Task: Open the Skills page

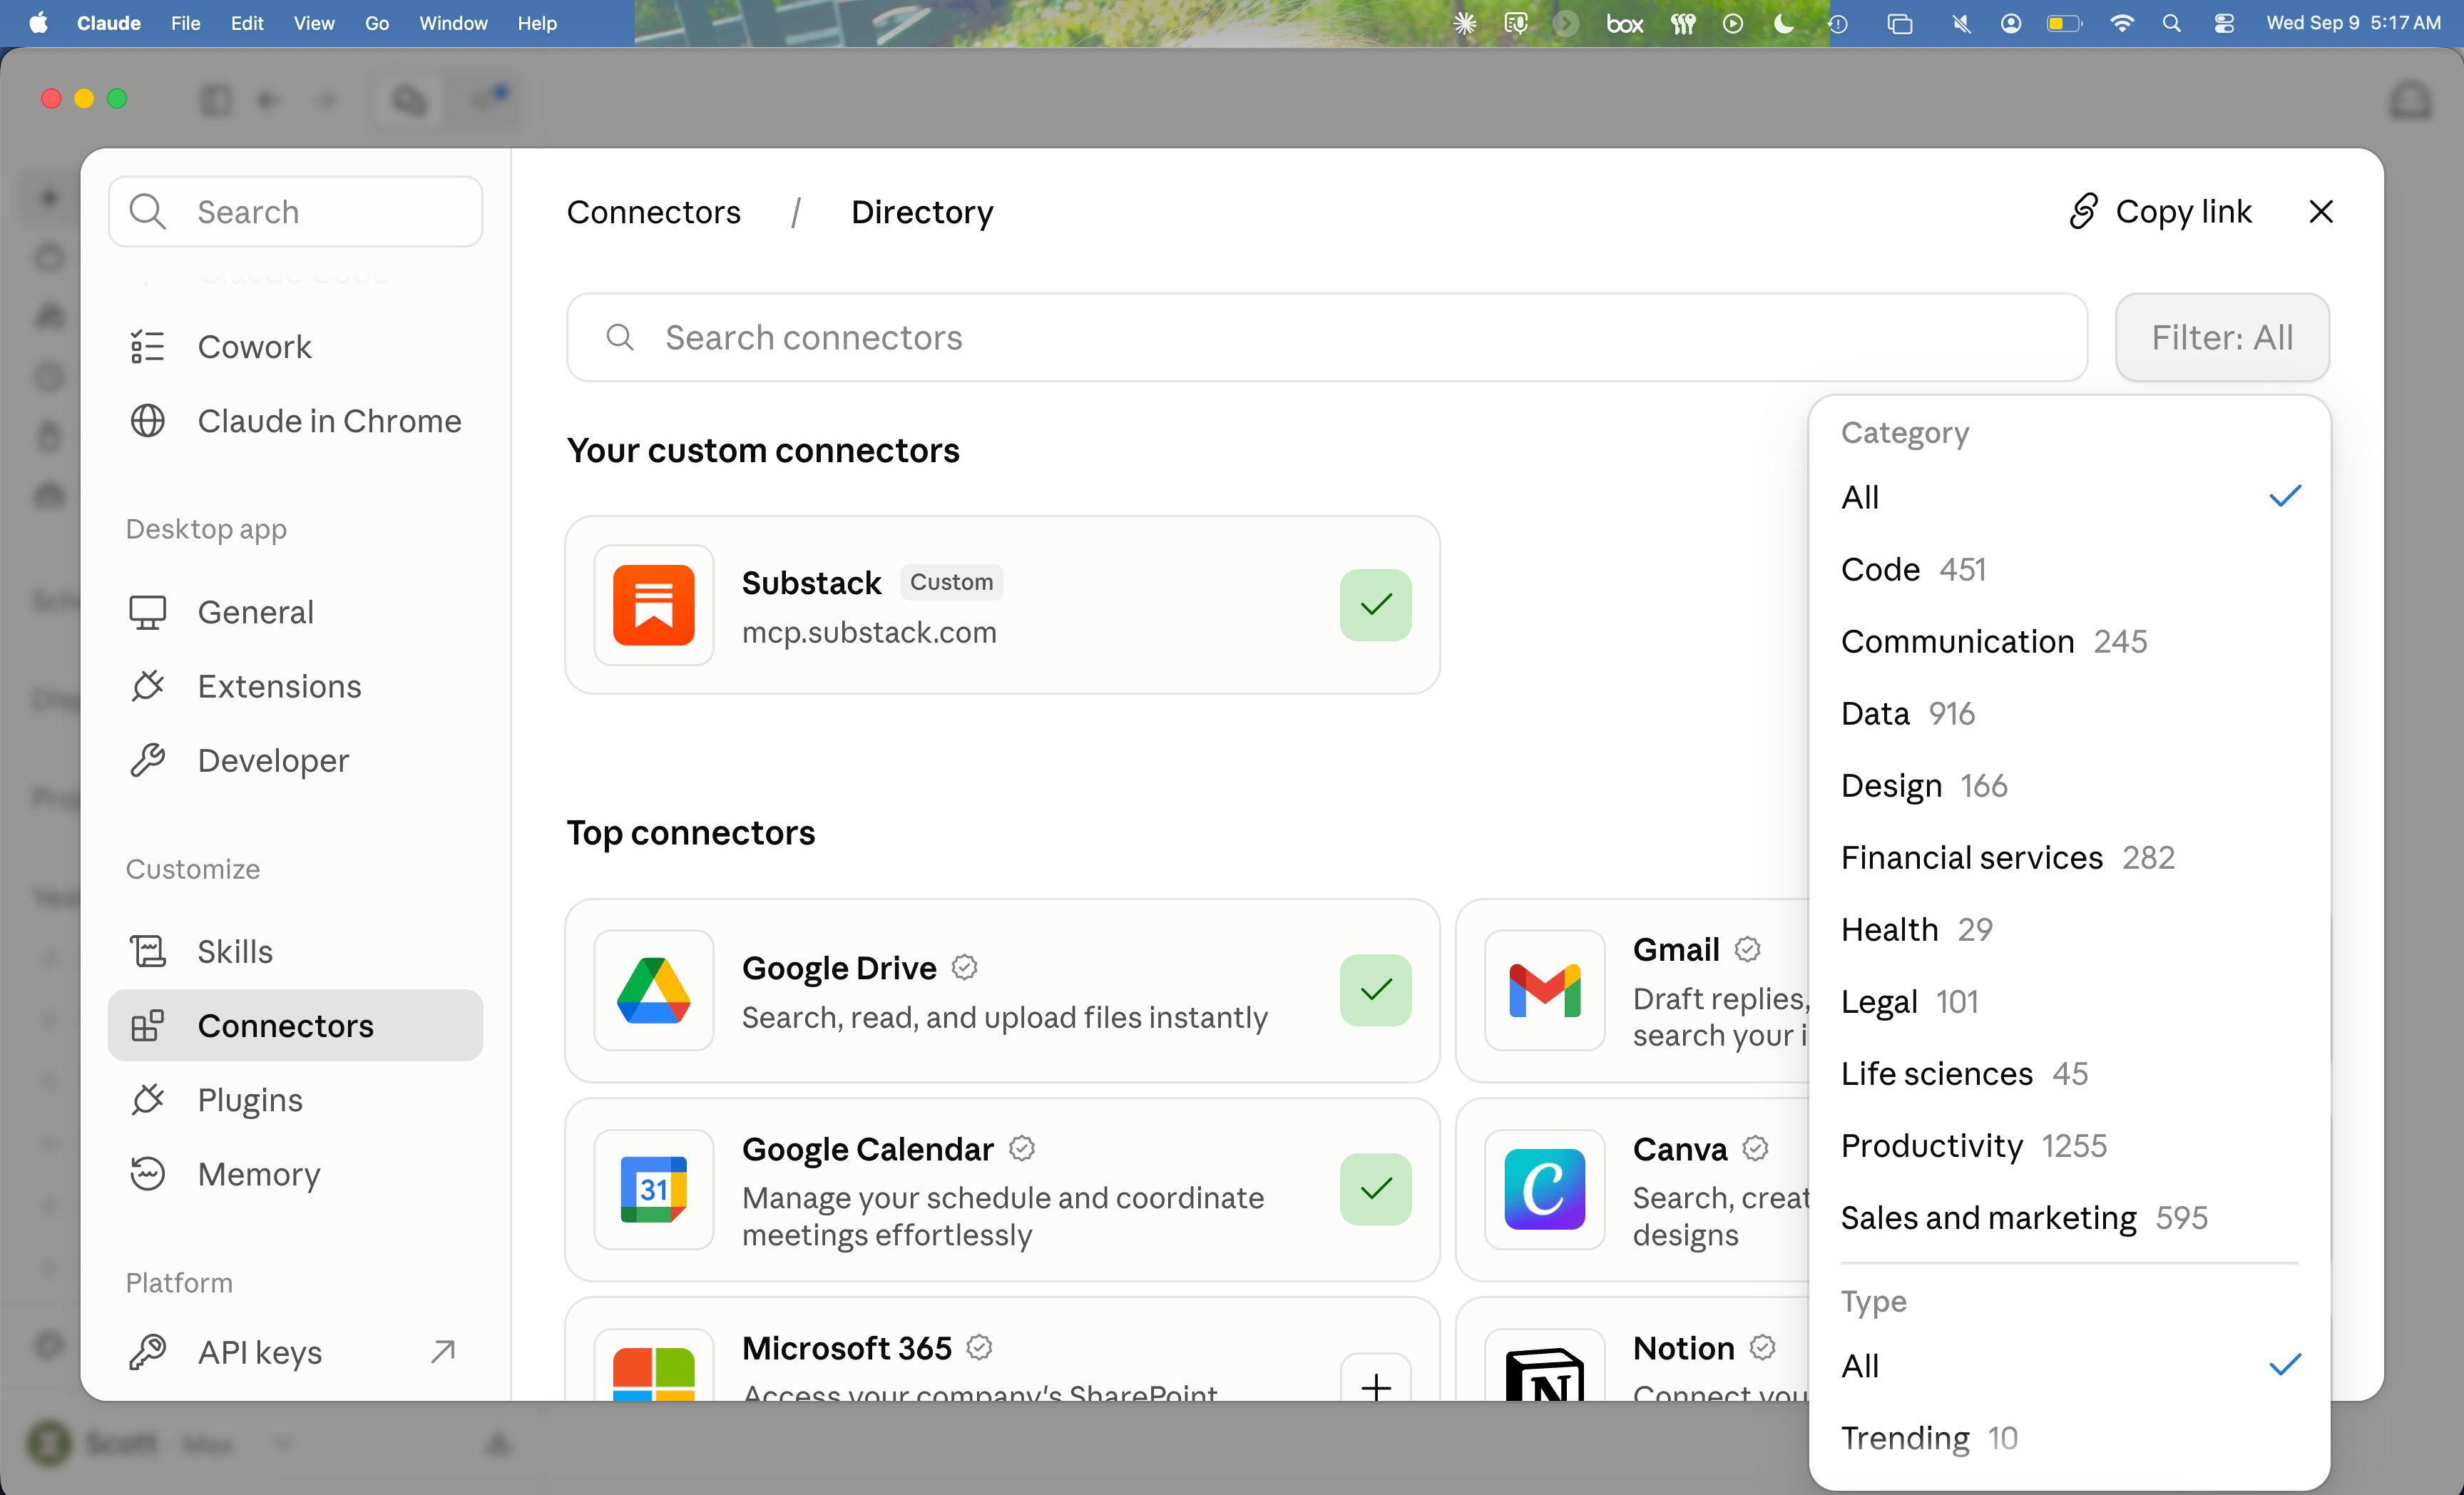Action: [295, 951]
